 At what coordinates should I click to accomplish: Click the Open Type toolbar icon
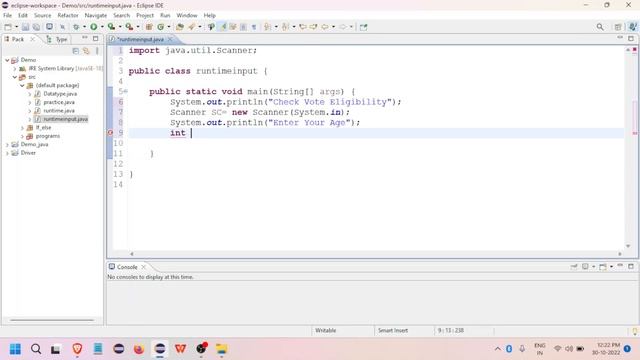(180, 27)
